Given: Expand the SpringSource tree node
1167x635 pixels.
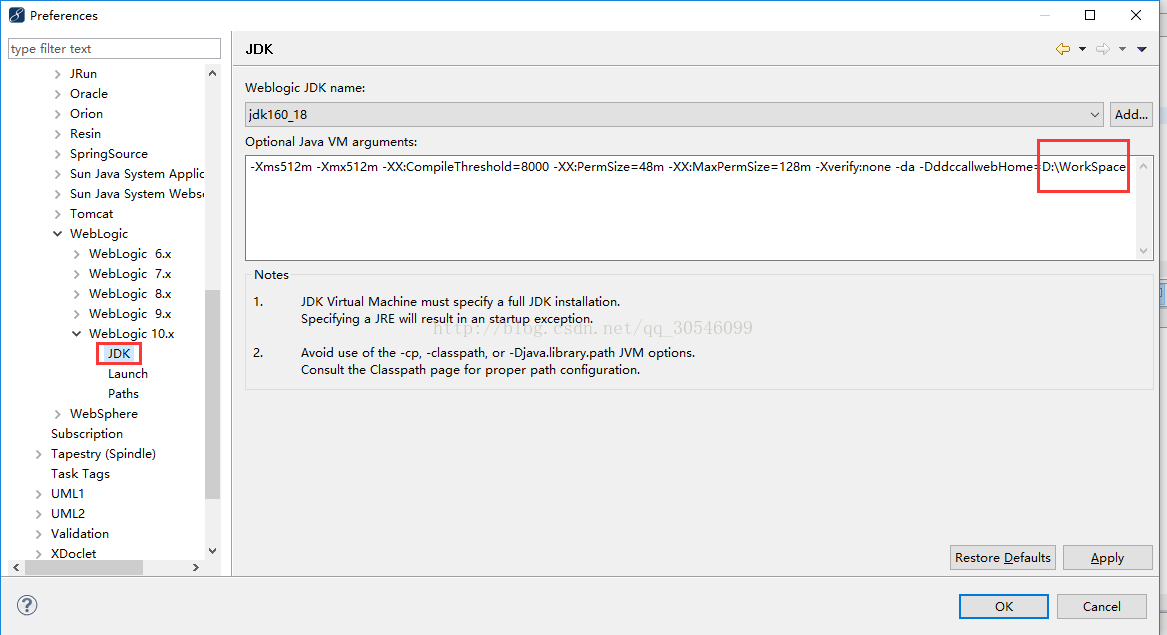Looking at the screenshot, I should pyautogui.click(x=57, y=154).
